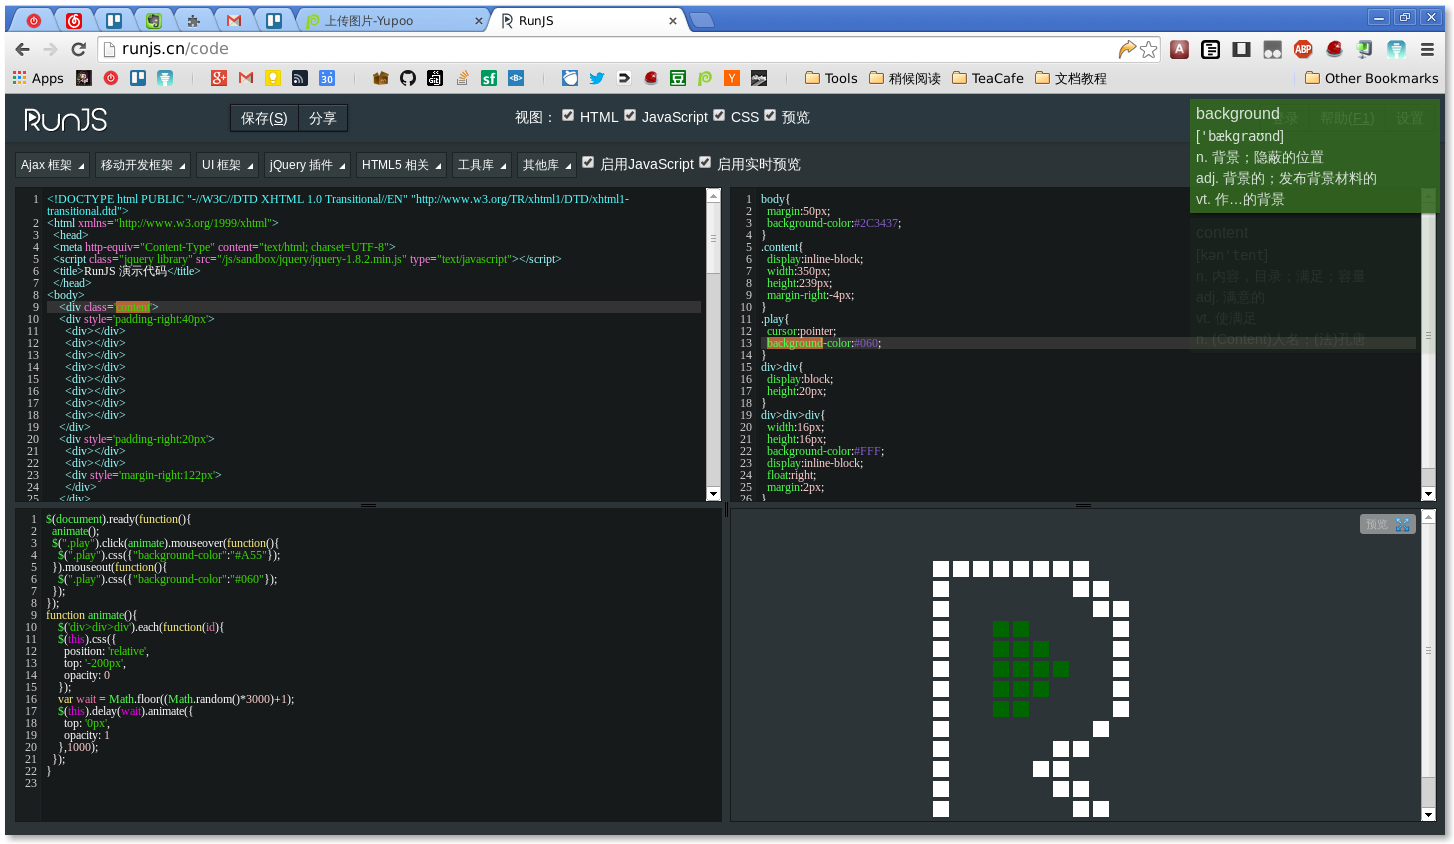Screen dimensions: 1454x844
Task: Click the background-color:#2C3437 line in CSS
Action: pyautogui.click(x=834, y=223)
